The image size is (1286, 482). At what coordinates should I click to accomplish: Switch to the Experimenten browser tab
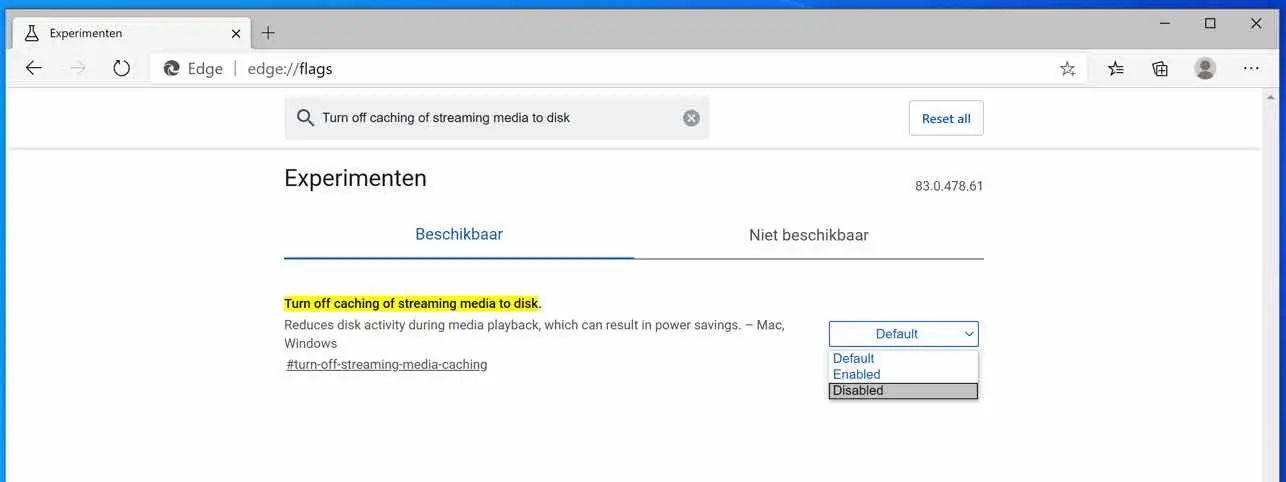click(130, 33)
